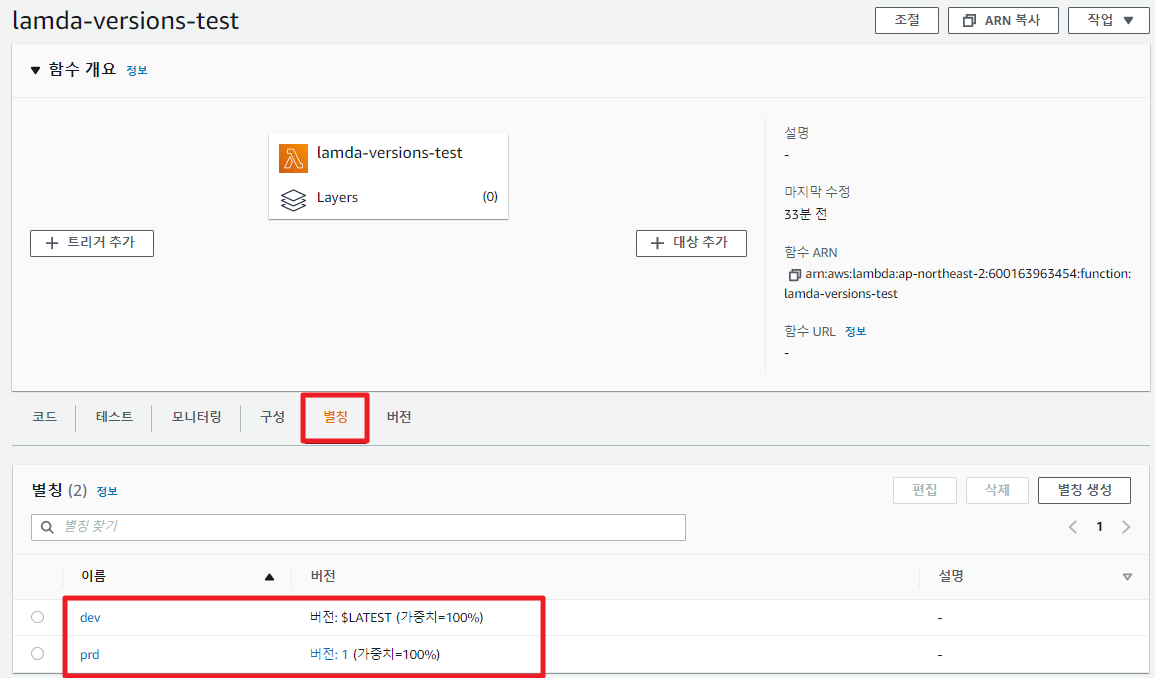Image resolution: width=1155 pixels, height=678 pixels.
Task: Click the 조절 button
Action: click(x=907, y=21)
